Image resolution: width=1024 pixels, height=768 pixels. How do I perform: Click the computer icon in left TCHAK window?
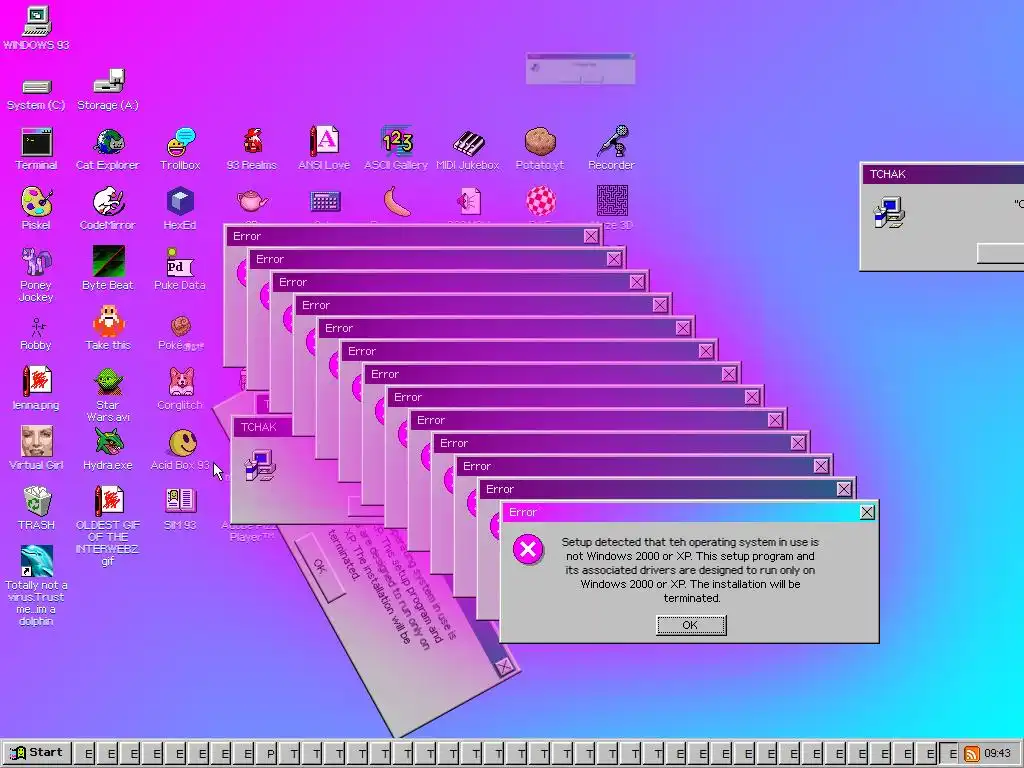click(260, 465)
